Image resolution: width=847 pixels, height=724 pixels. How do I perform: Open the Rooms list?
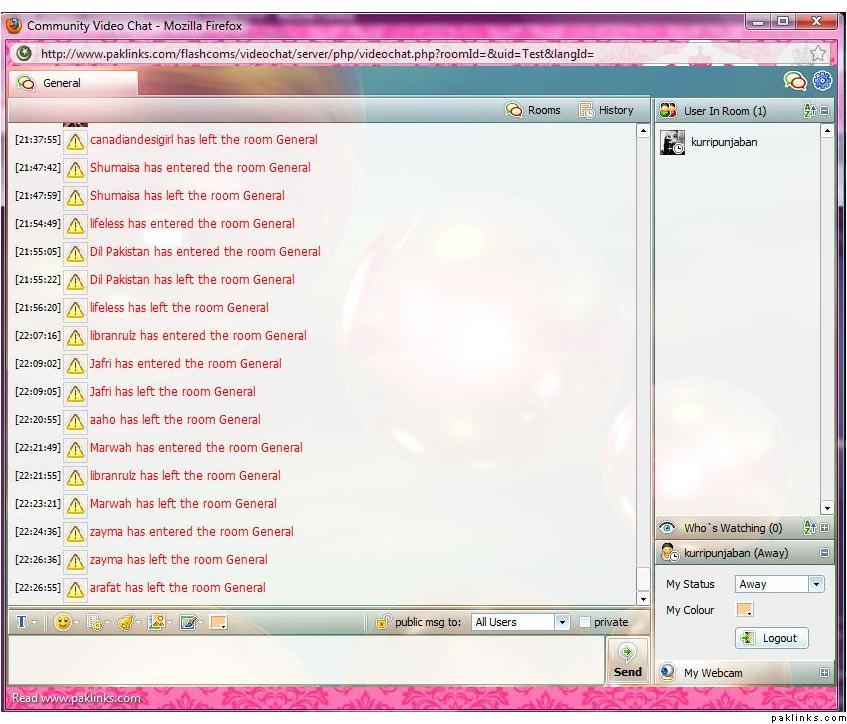click(x=534, y=110)
